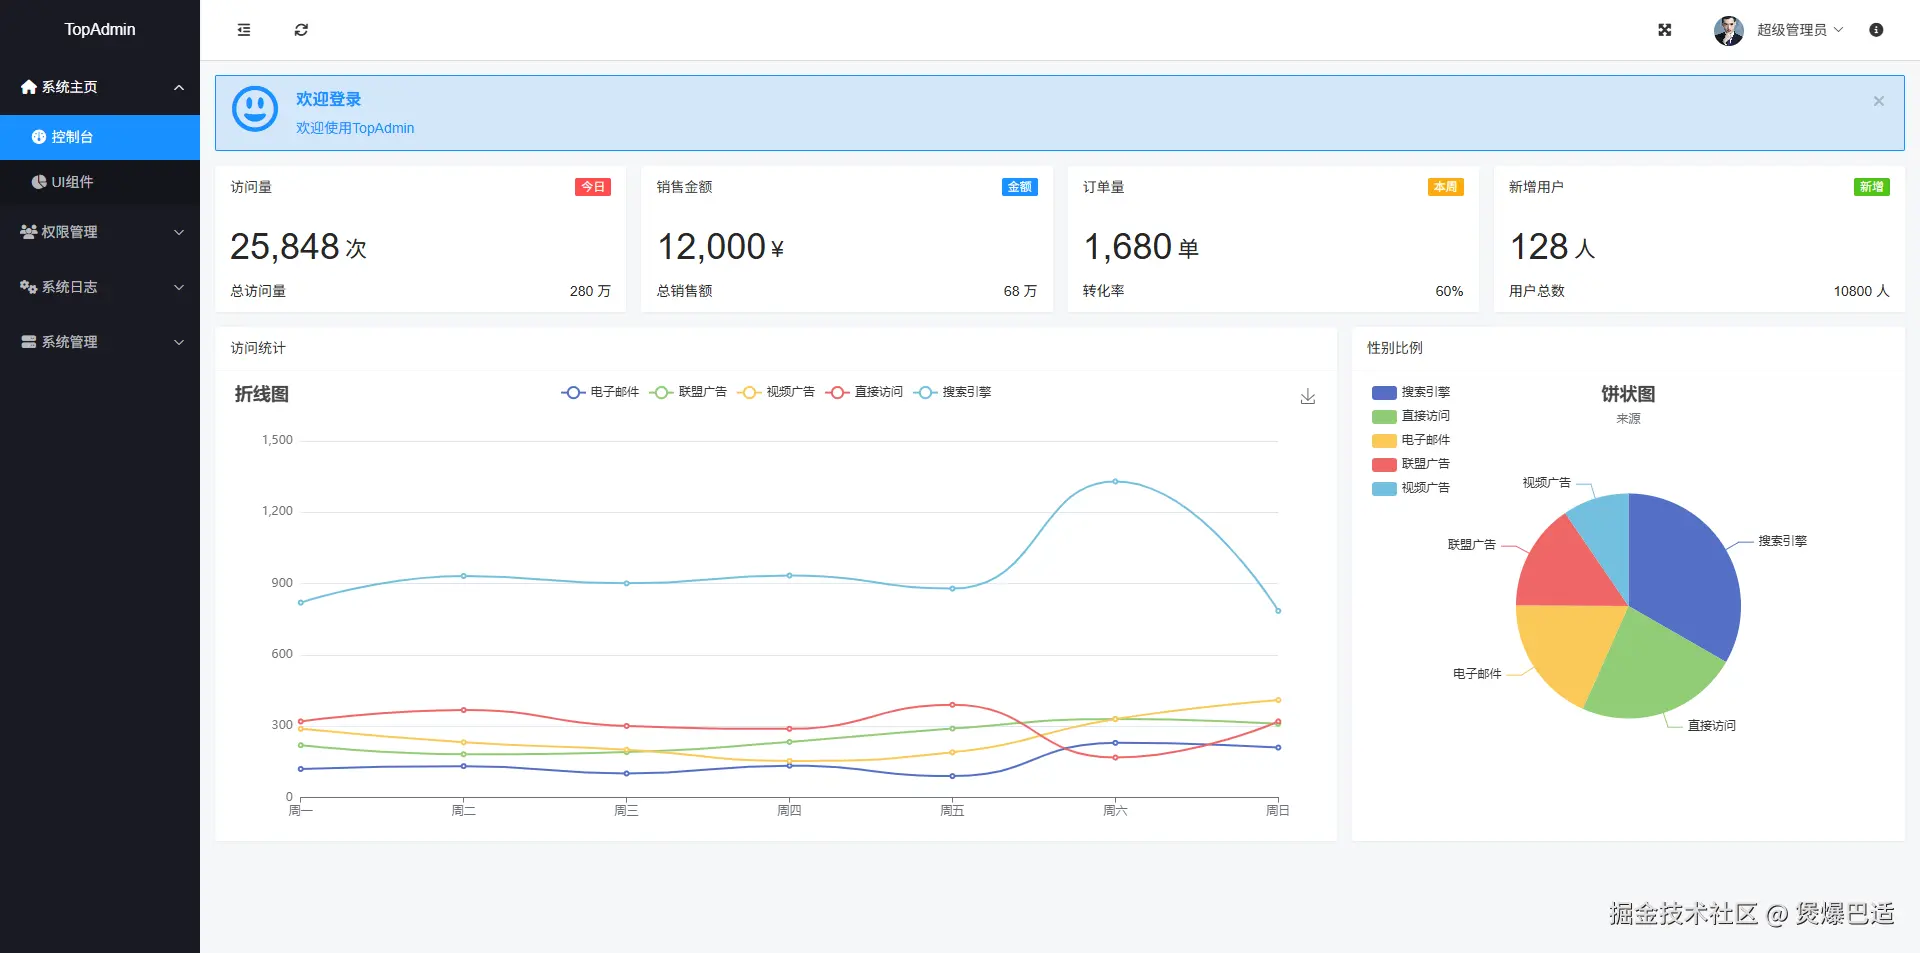
Task: Click the 控制台 sidebar icon
Action: 39,136
